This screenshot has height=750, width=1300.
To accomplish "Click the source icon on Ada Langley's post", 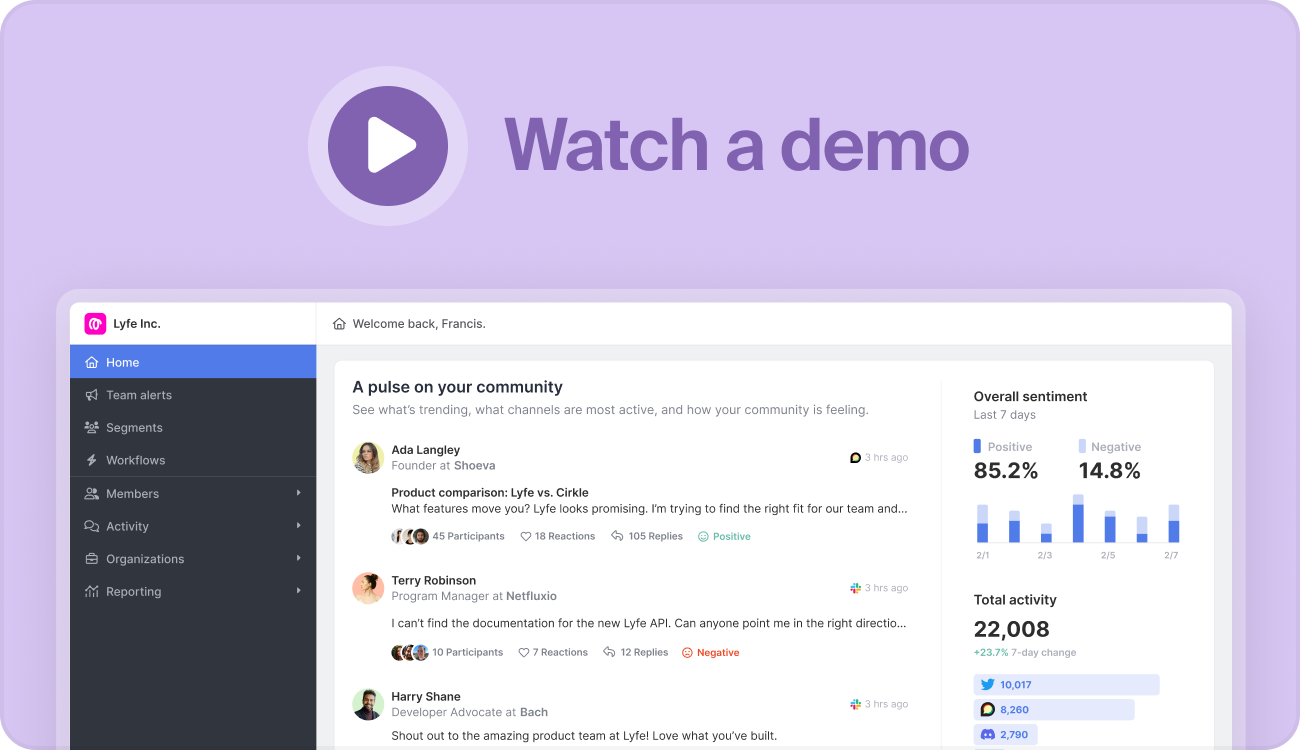I will tap(855, 457).
